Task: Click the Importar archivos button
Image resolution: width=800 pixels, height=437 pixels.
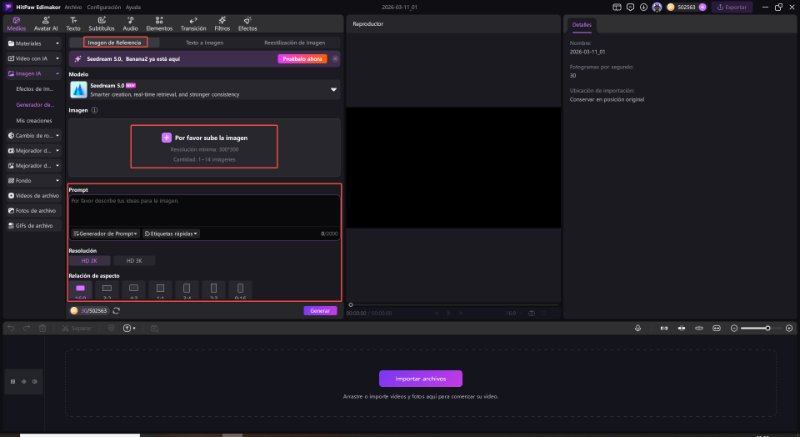Action: click(420, 378)
